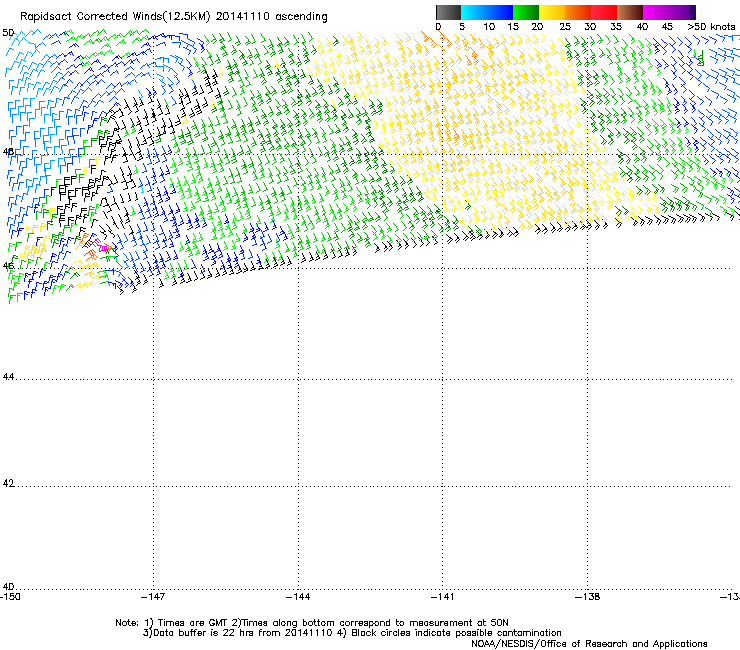
Task: Click the '42' latitude axis label
Action: [8, 483]
